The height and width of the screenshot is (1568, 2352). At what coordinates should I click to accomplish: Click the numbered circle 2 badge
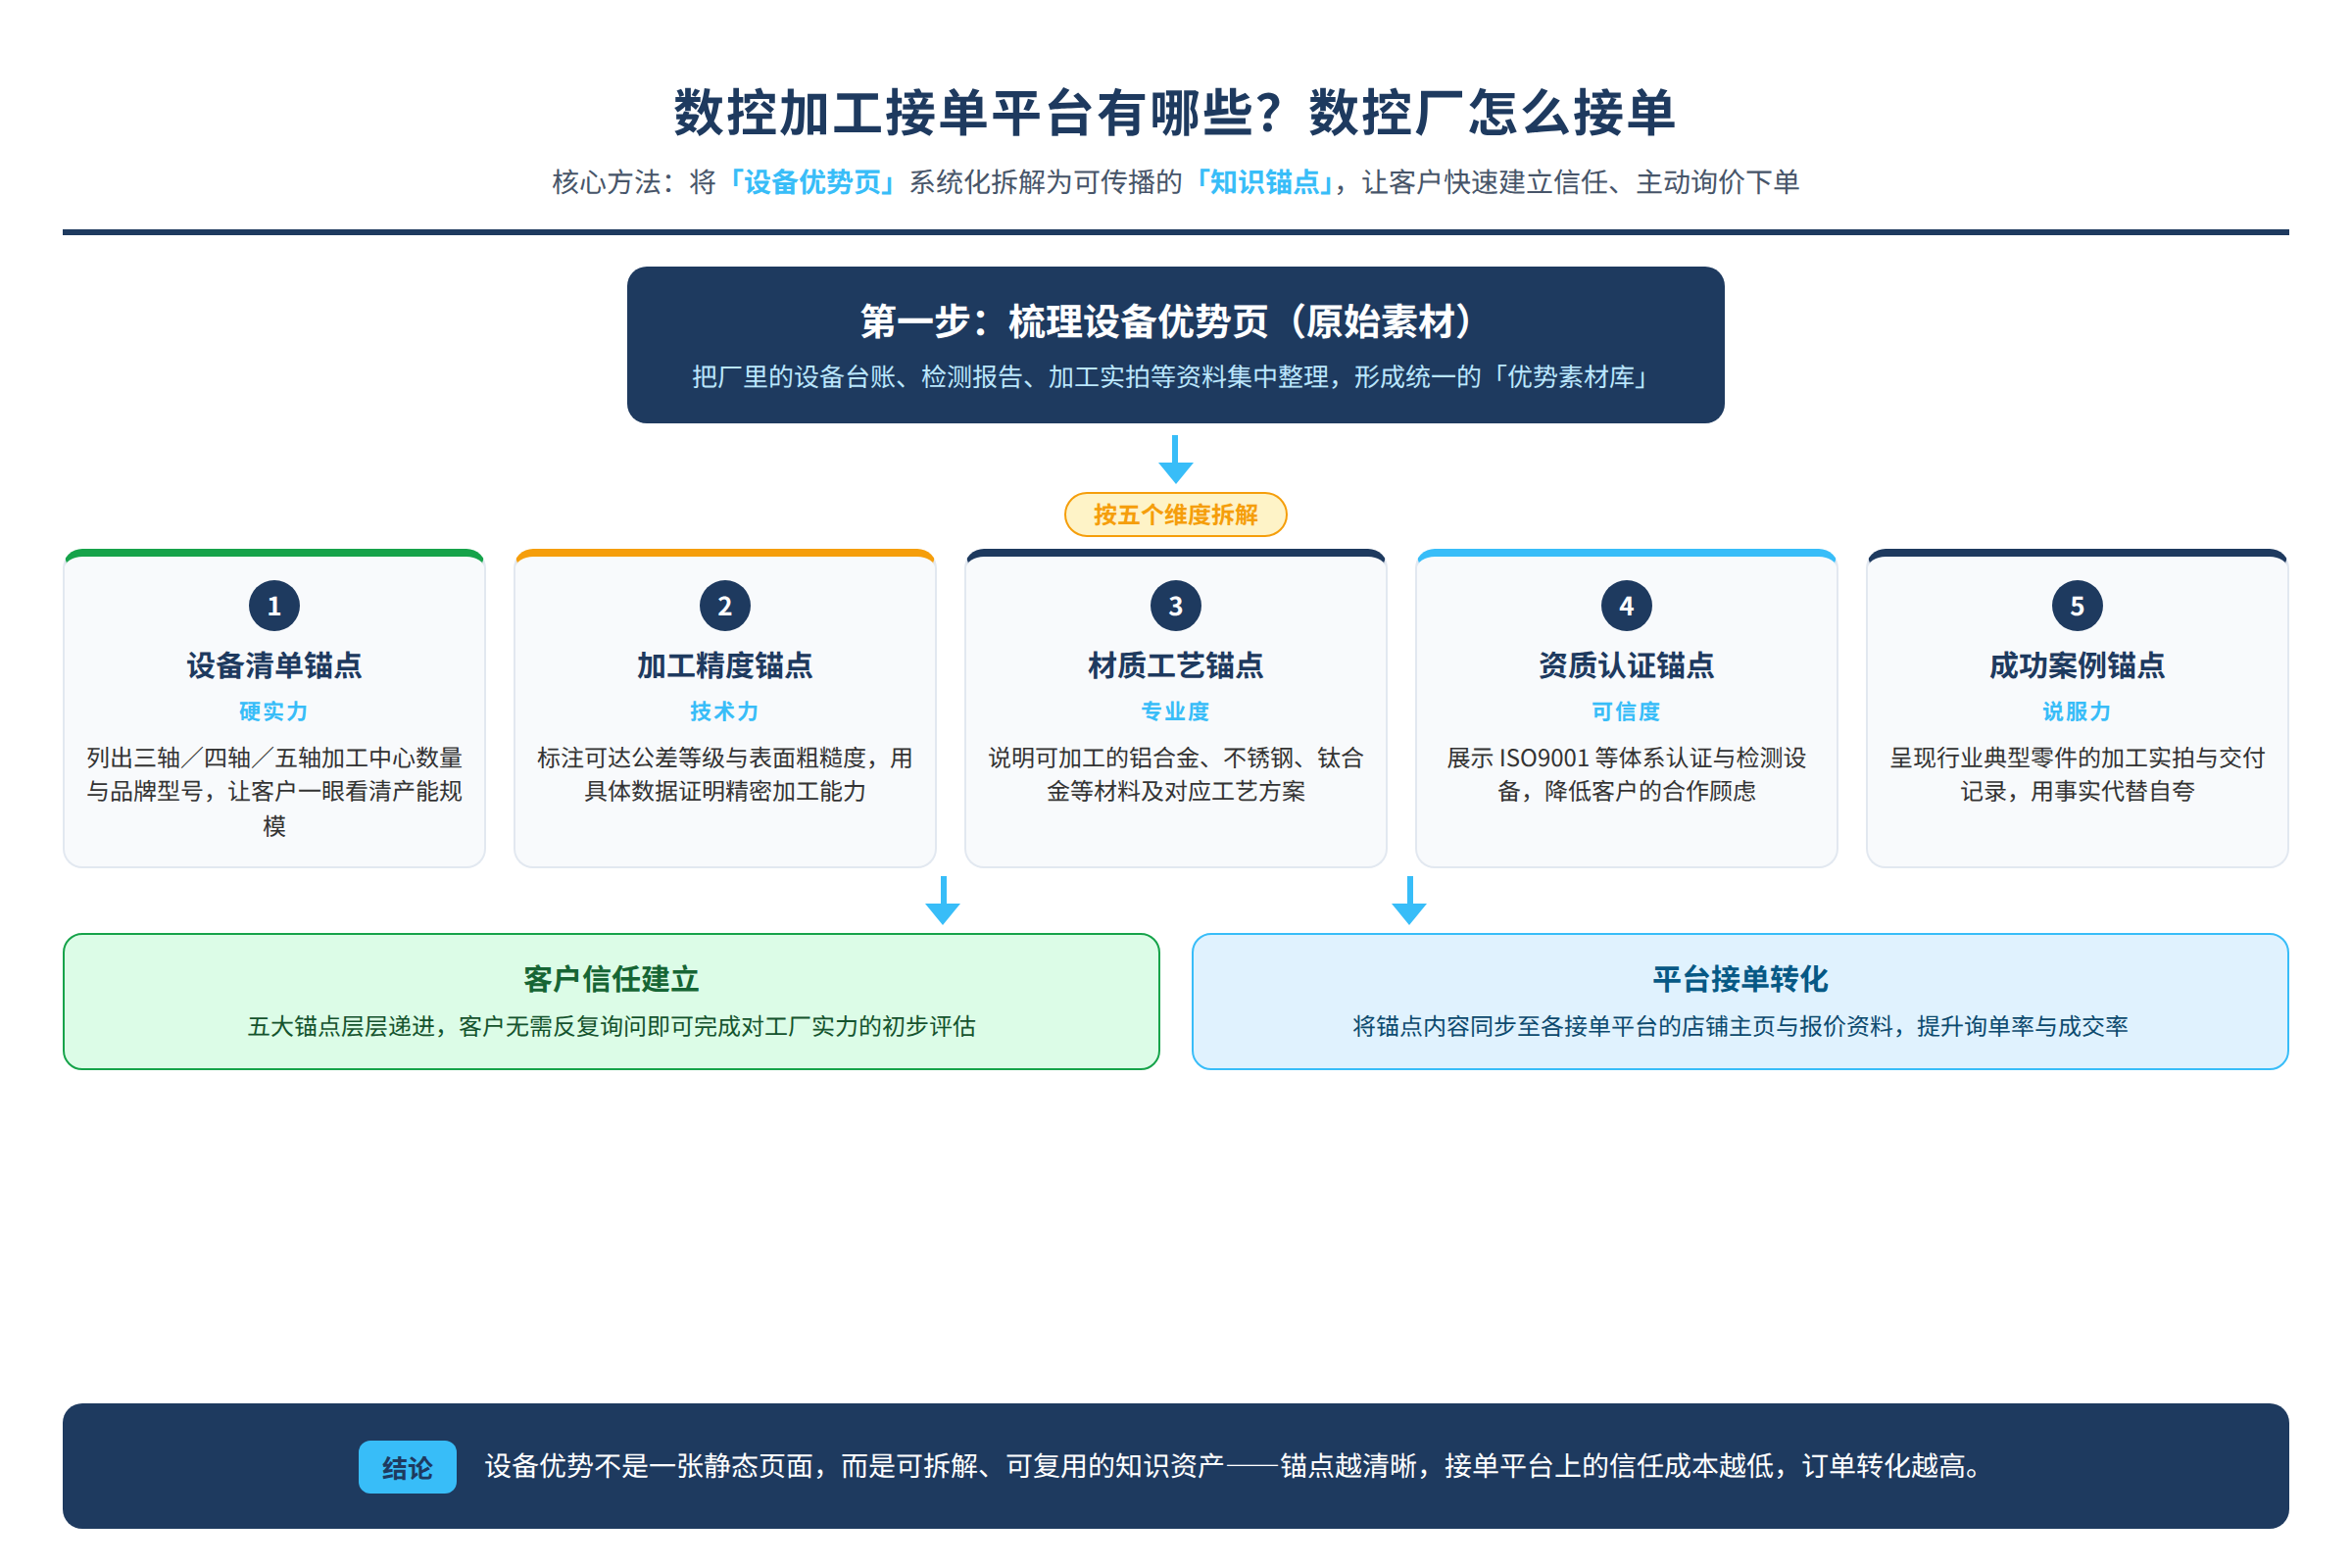coord(725,605)
